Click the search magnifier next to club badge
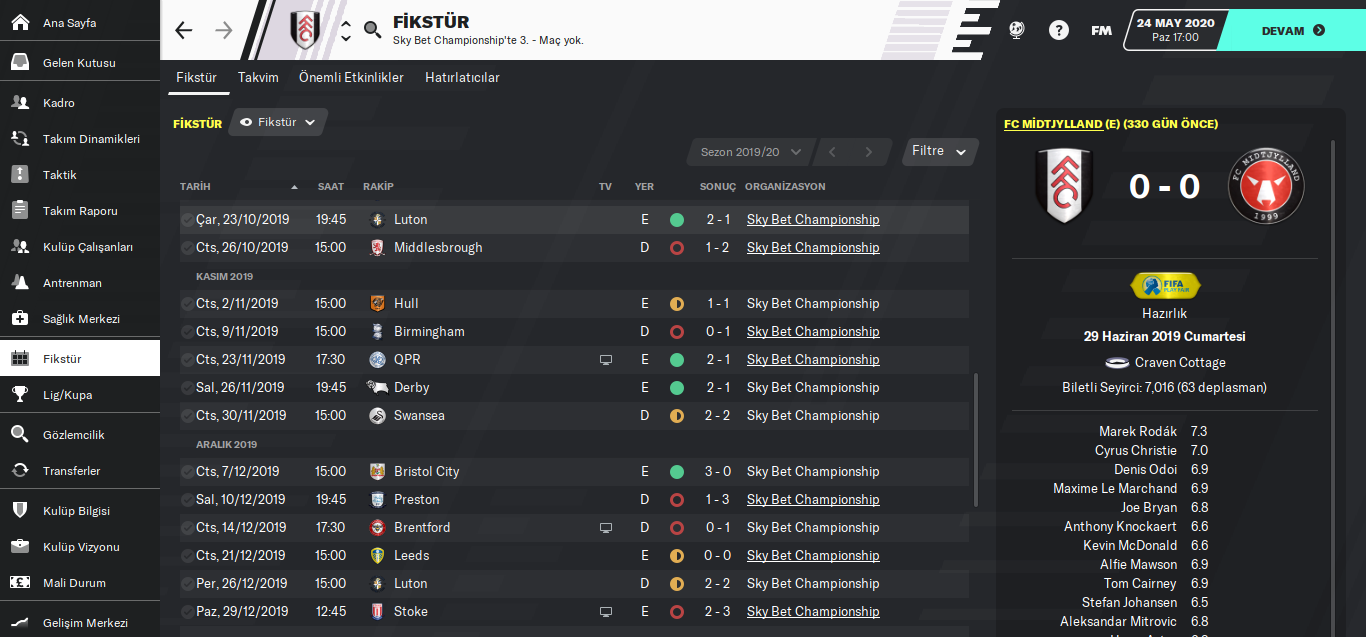 (373, 30)
